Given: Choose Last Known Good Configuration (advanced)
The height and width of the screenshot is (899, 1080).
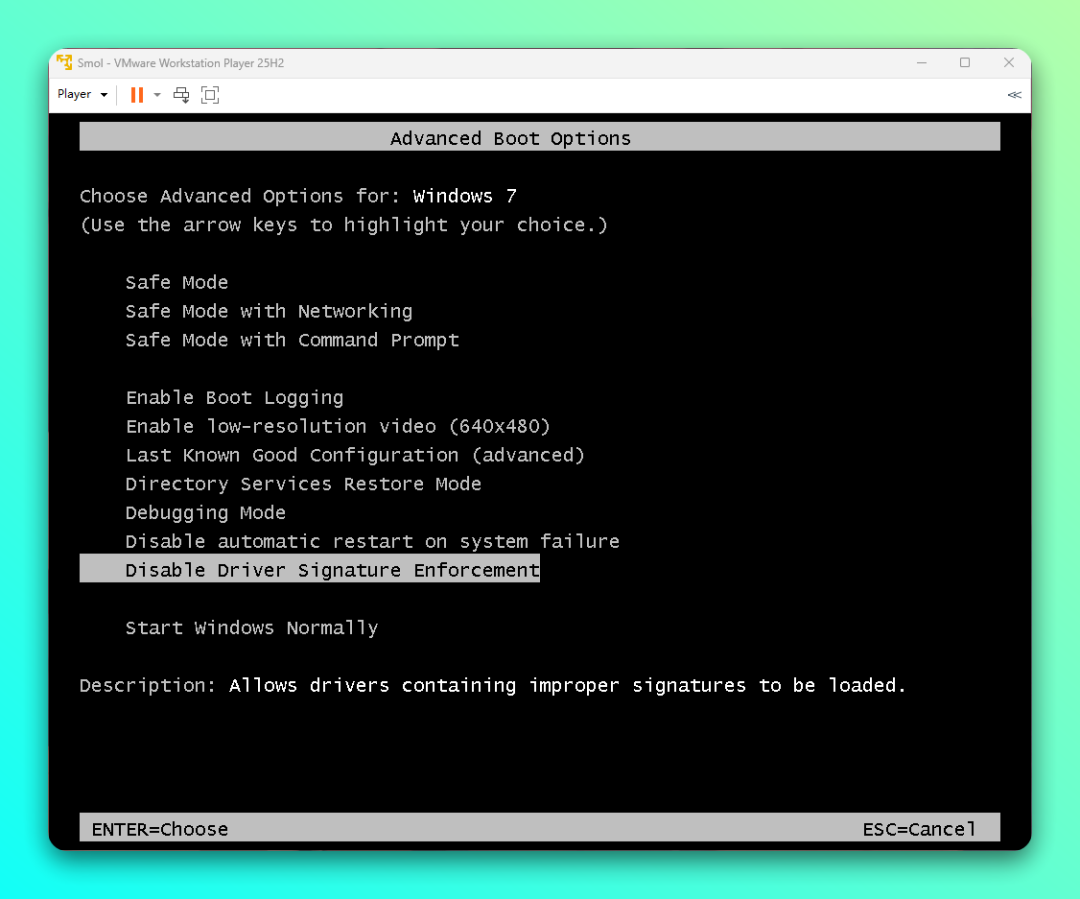Looking at the screenshot, I should click(x=354, y=455).
